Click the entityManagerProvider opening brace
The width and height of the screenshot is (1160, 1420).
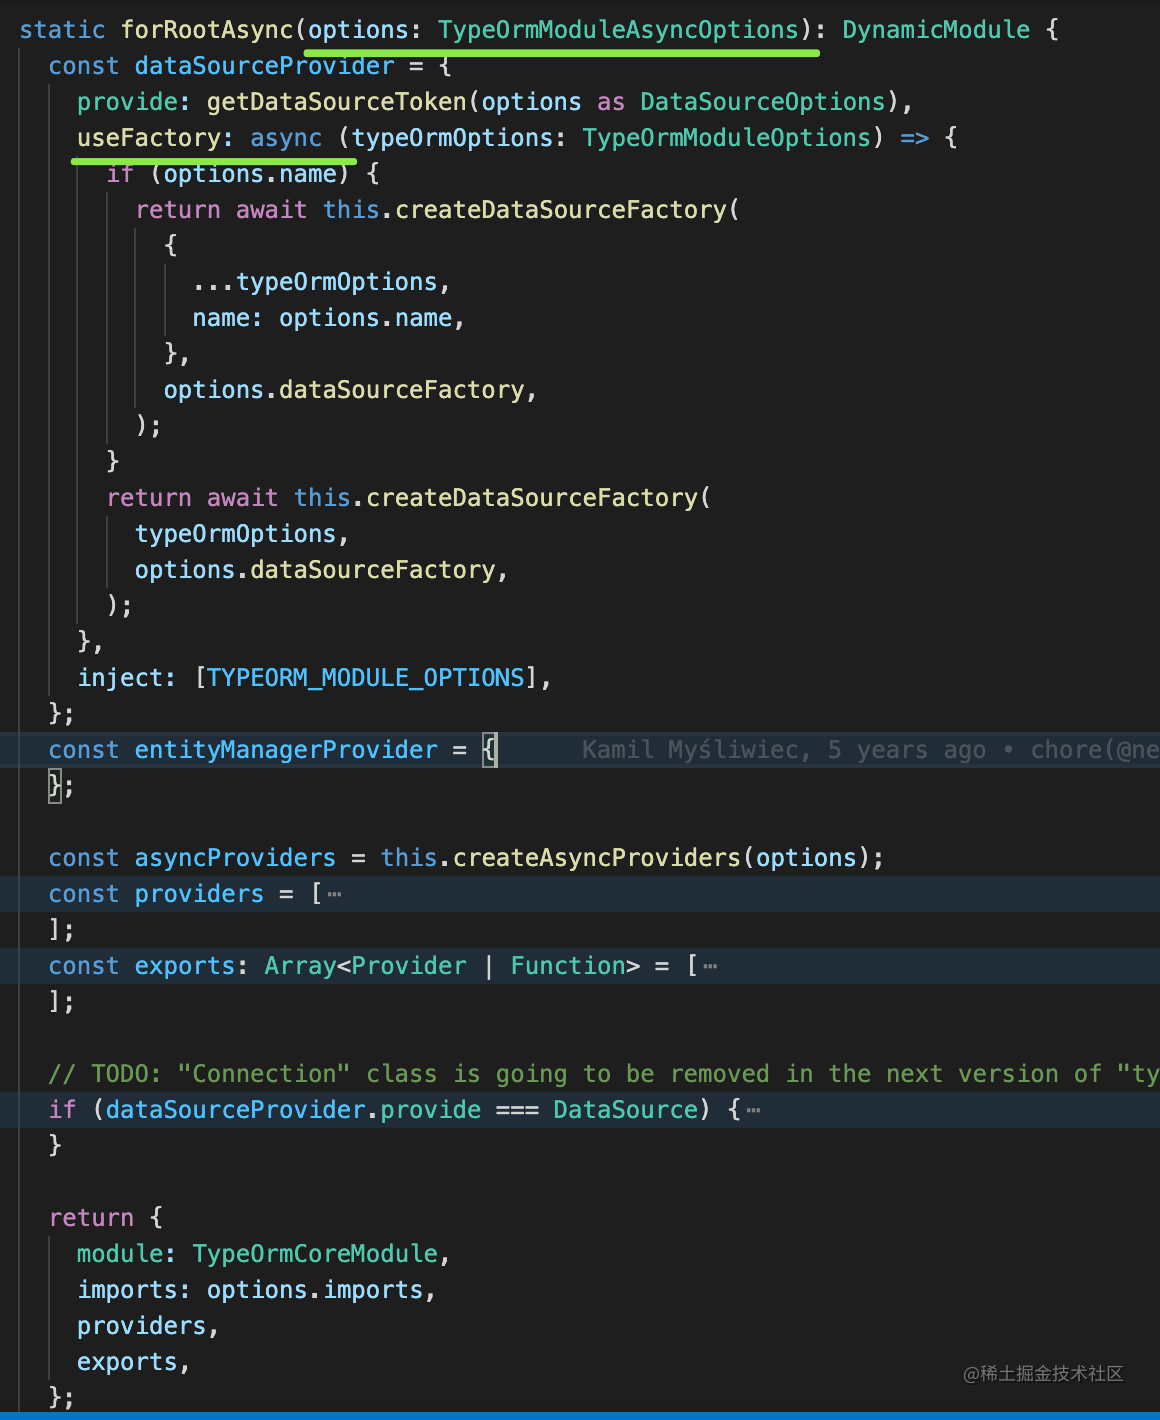pyautogui.click(x=489, y=750)
